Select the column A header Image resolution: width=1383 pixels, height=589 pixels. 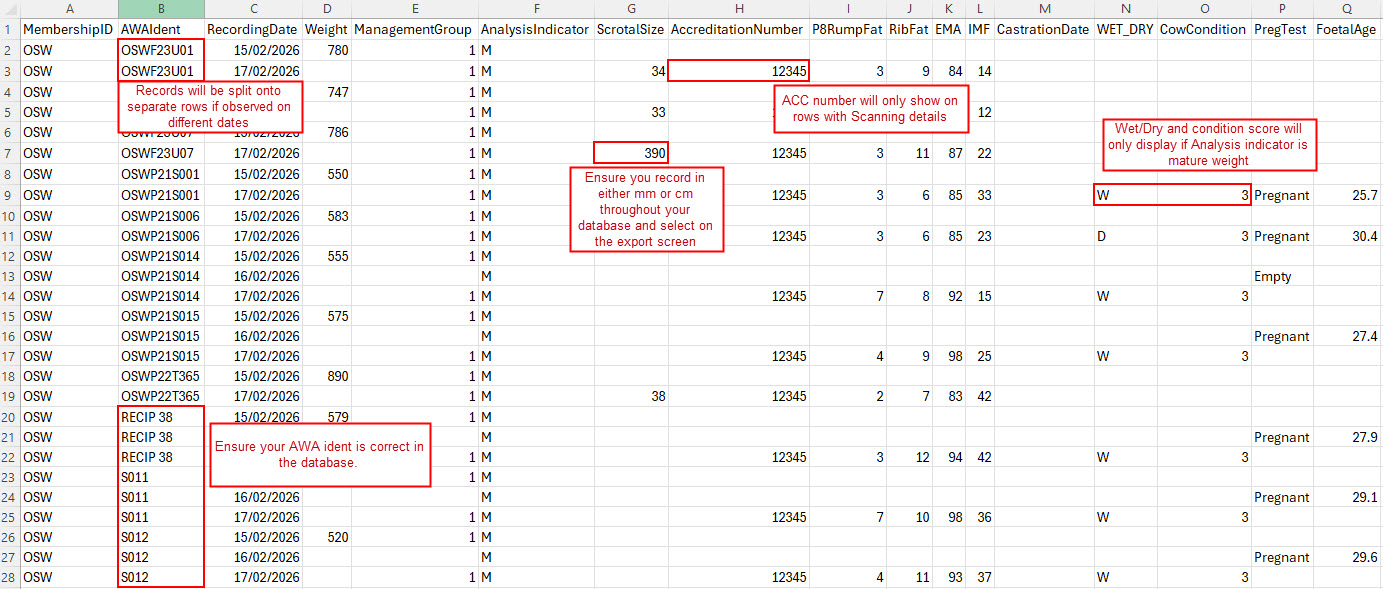click(68, 9)
